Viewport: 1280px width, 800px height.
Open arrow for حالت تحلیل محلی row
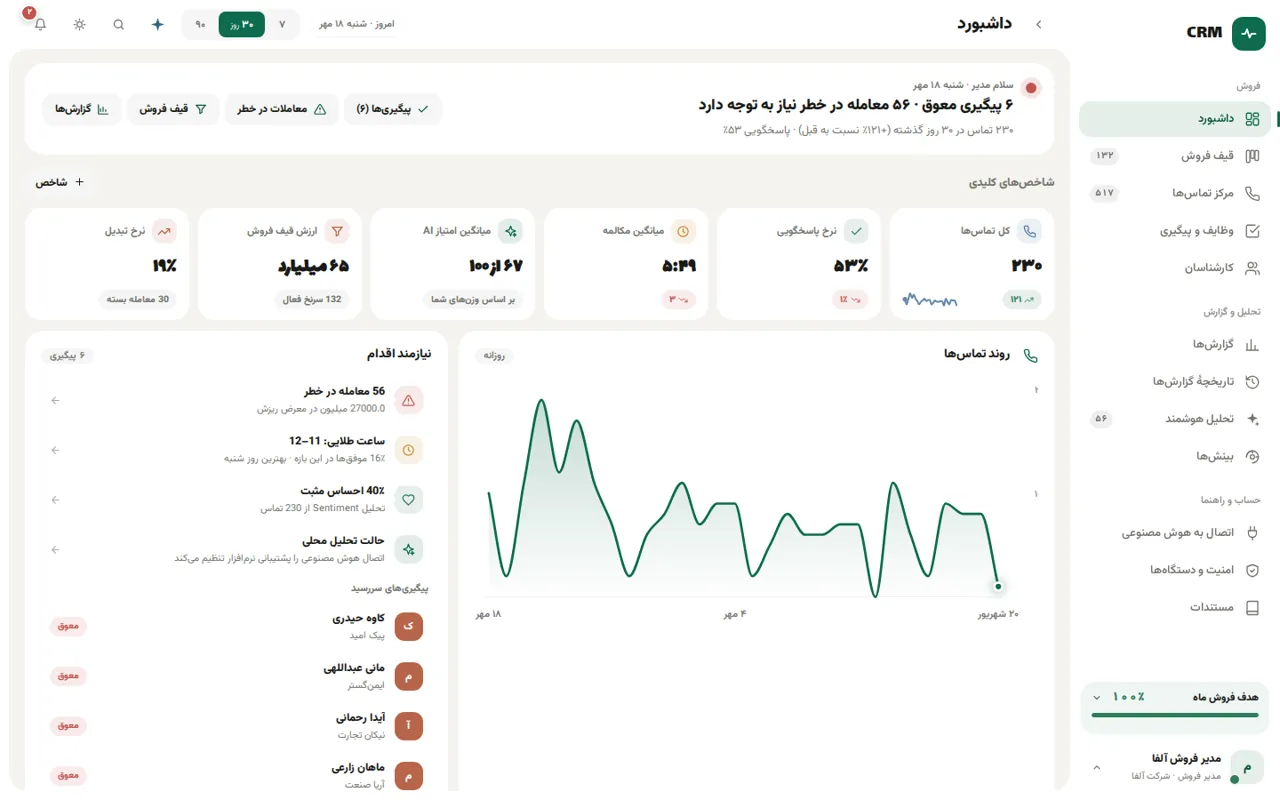pos(56,549)
